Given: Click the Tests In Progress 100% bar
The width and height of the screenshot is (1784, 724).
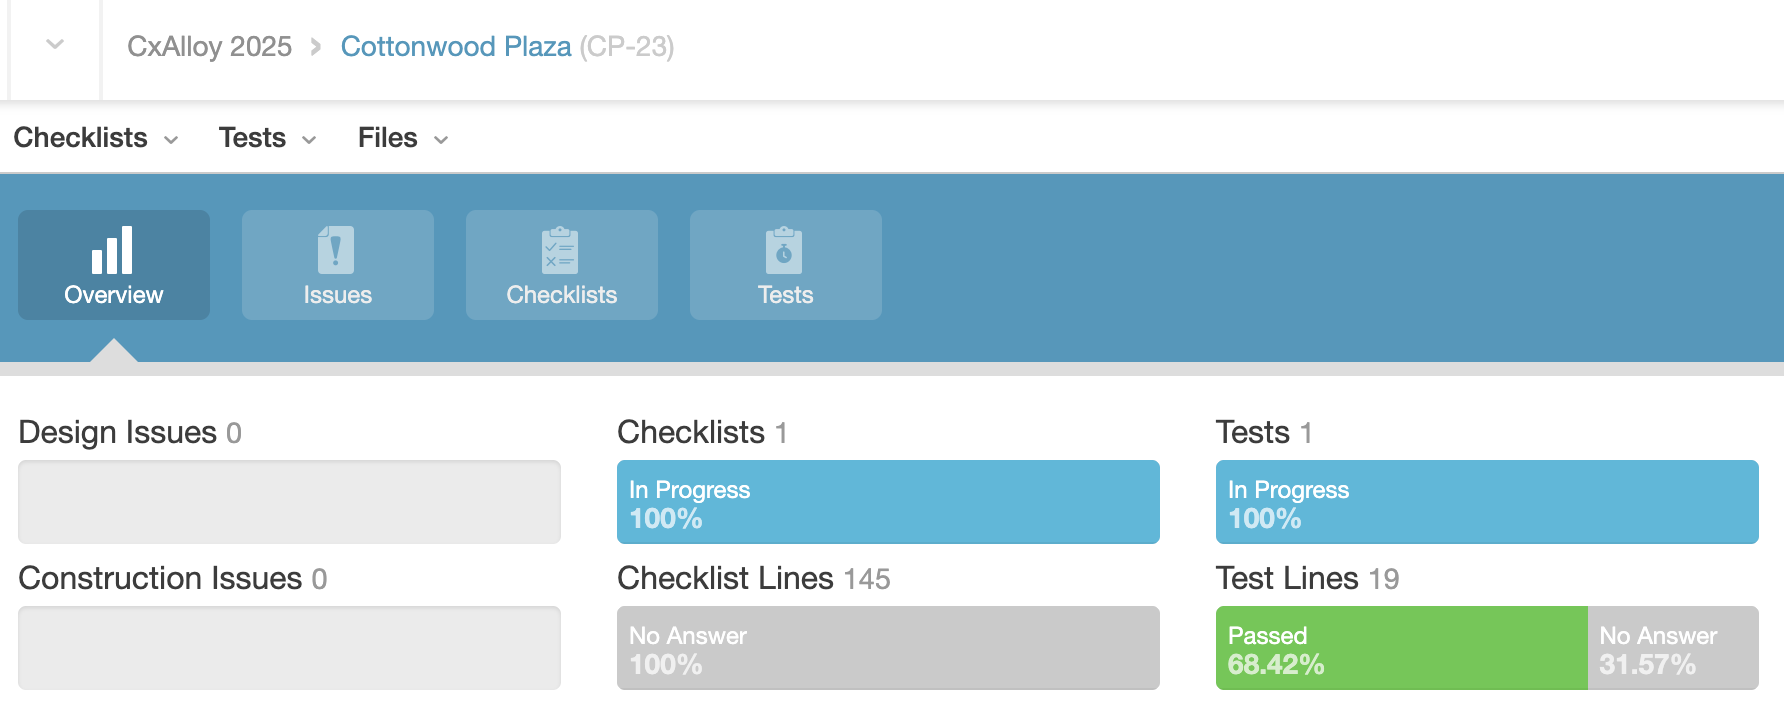Looking at the screenshot, I should (1487, 502).
